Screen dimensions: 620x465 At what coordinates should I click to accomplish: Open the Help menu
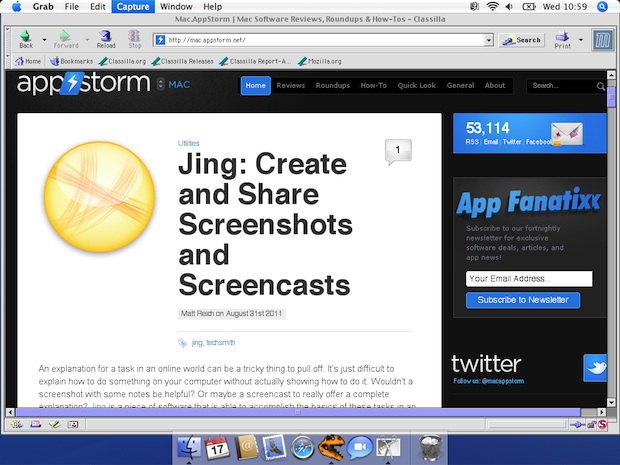click(212, 6)
